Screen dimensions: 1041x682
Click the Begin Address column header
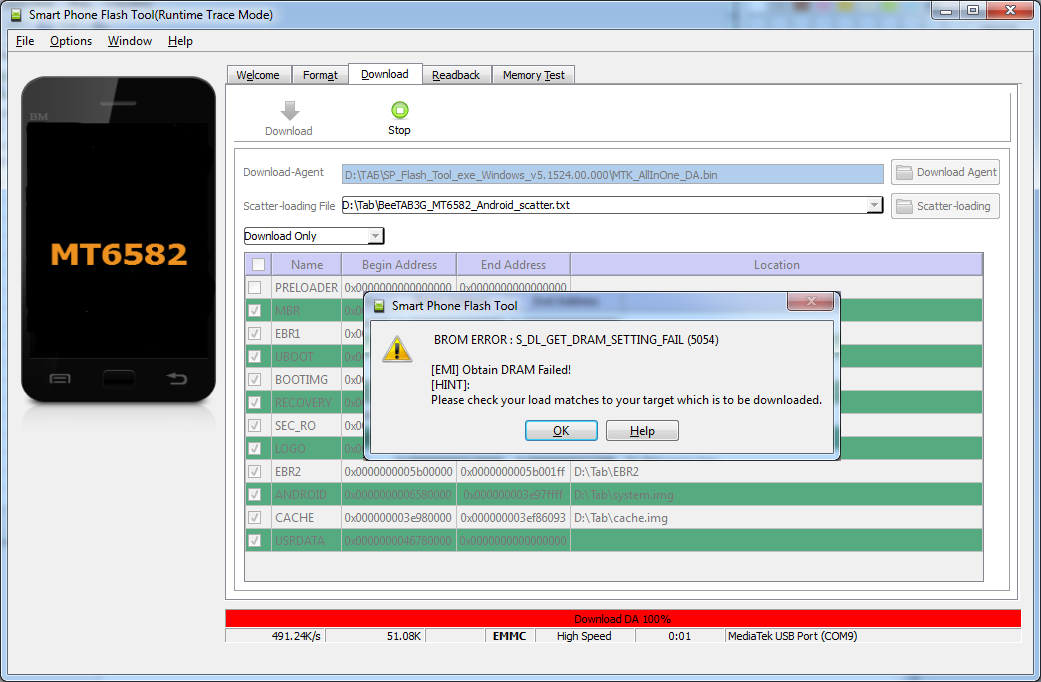[399, 264]
